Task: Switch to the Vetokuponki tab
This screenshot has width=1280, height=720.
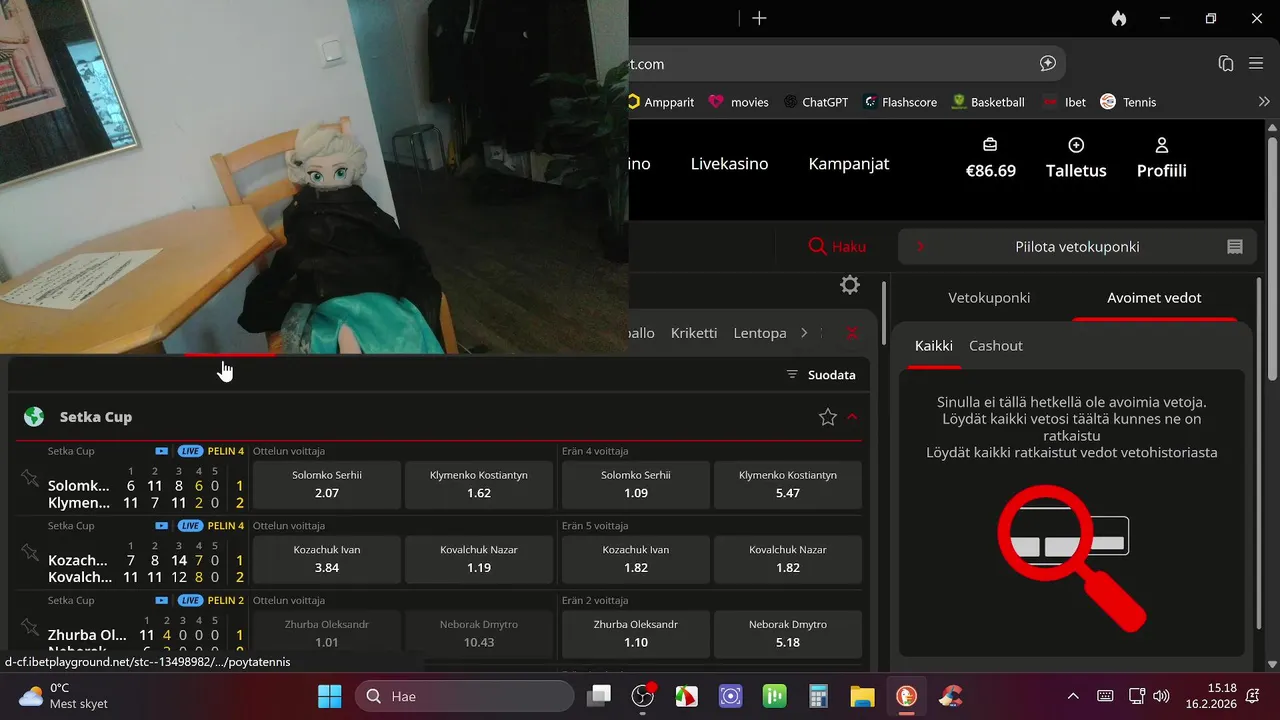Action: tap(989, 298)
